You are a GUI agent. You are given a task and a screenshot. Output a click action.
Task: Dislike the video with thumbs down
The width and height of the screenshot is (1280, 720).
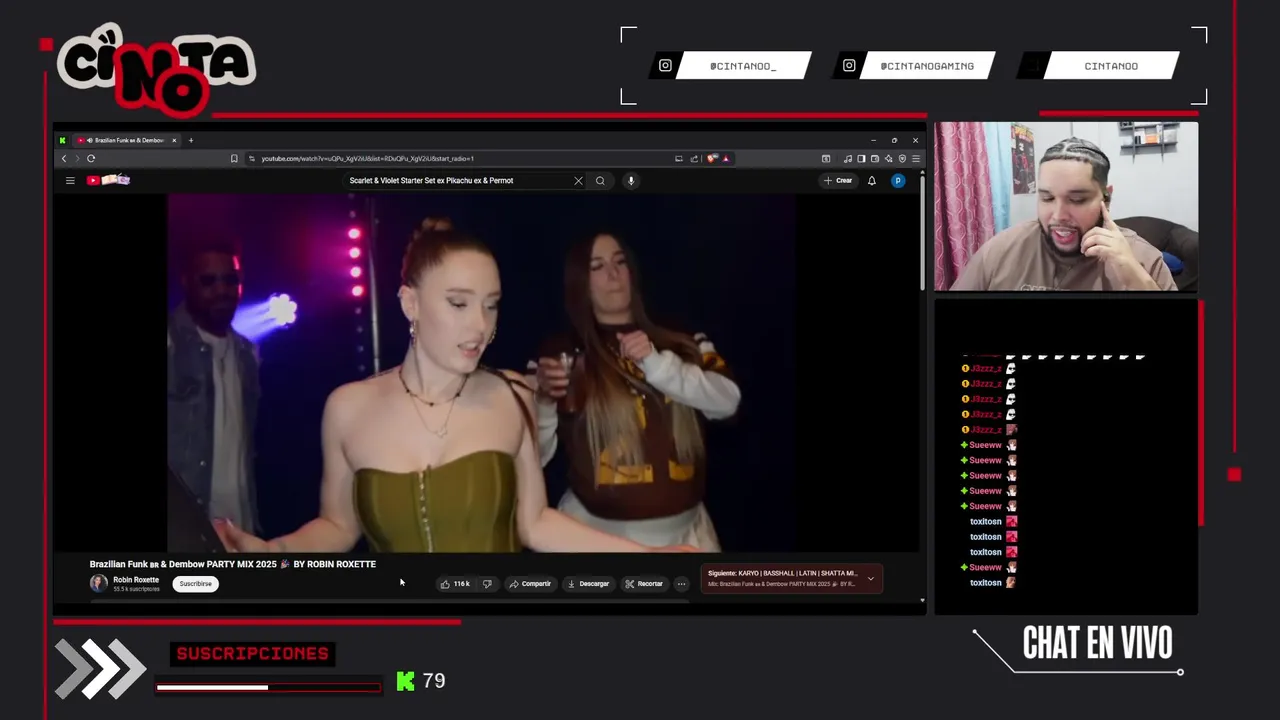(x=487, y=584)
